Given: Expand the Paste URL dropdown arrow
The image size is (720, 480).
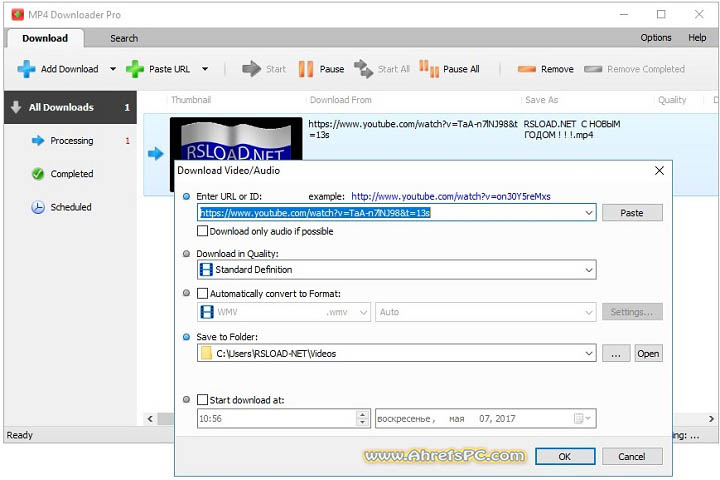Looking at the screenshot, I should pos(205,69).
